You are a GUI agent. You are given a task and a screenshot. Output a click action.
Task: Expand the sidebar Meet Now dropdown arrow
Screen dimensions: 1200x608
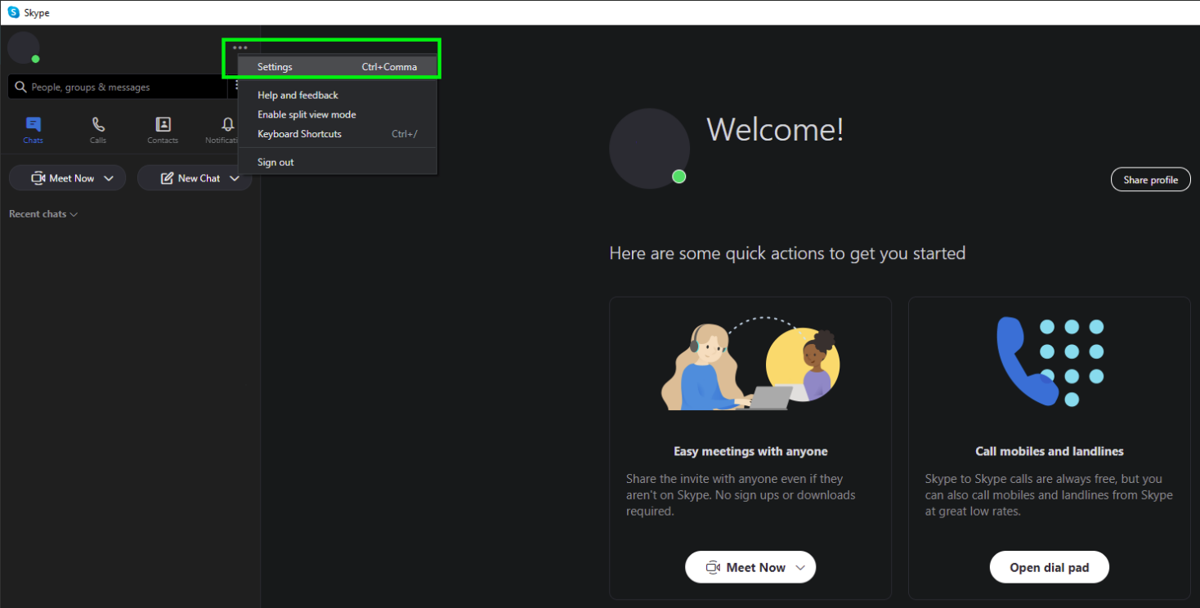(109, 179)
